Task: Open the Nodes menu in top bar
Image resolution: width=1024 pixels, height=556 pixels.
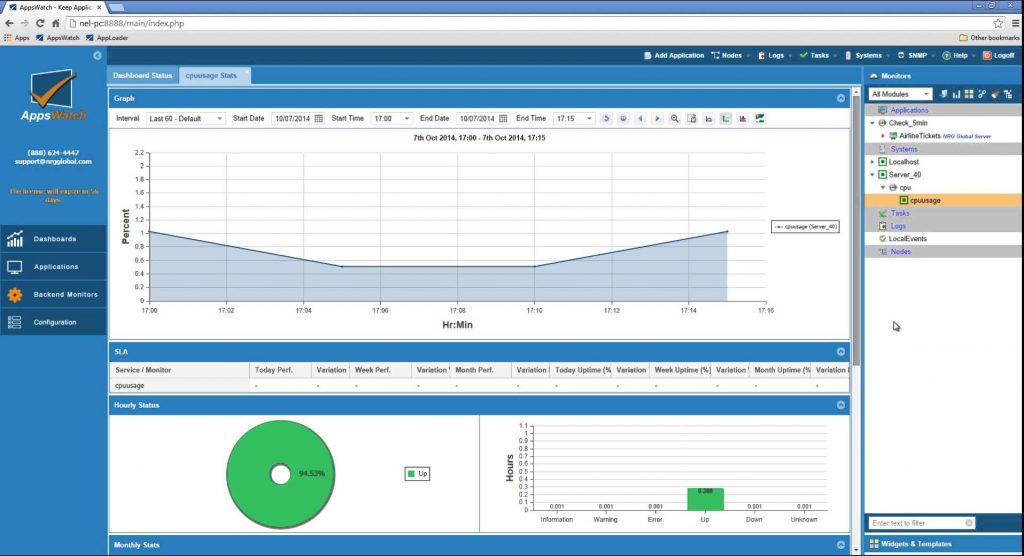Action: (x=730, y=56)
